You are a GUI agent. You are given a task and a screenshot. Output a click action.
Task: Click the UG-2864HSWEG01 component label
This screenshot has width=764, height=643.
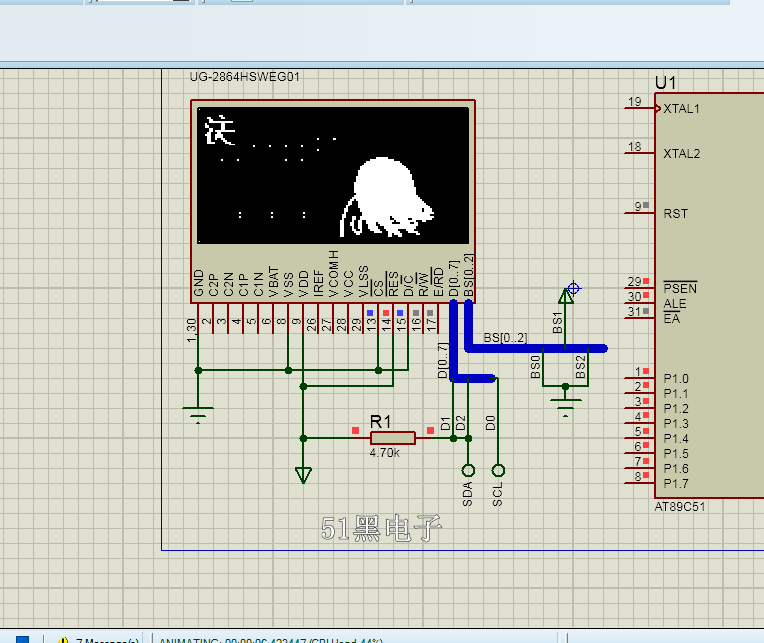click(245, 76)
